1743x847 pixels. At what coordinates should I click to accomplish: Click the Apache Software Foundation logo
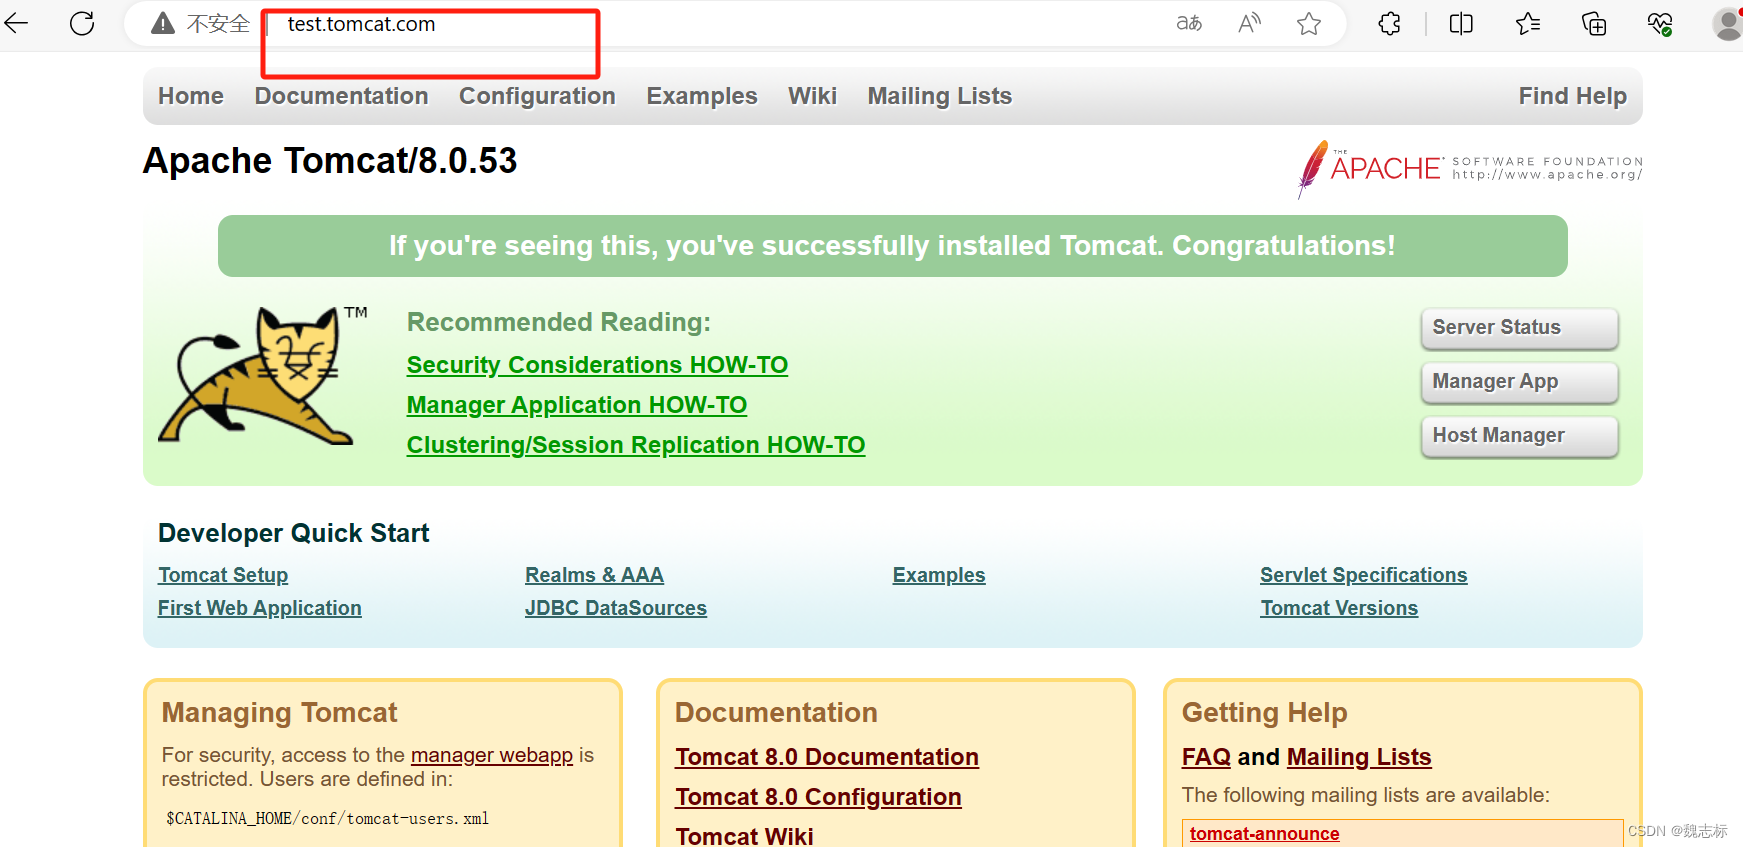coord(1469,169)
